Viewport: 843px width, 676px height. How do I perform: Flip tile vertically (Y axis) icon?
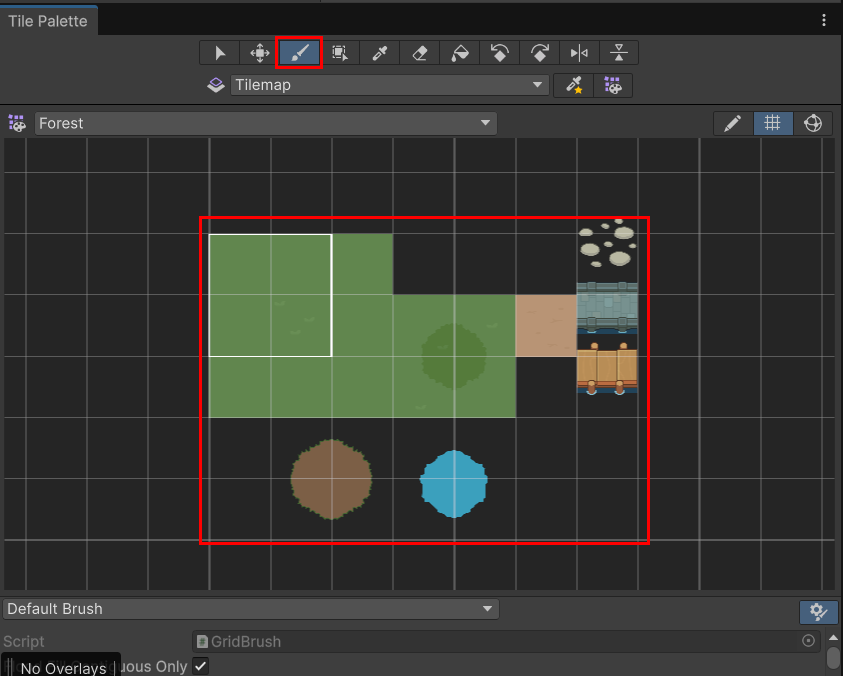[x=619, y=53]
